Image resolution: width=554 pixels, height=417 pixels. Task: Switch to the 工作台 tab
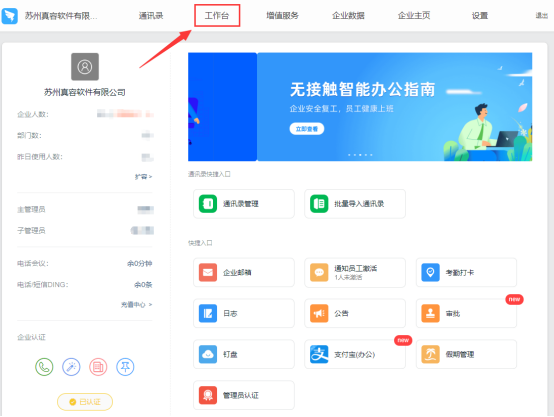click(x=217, y=16)
